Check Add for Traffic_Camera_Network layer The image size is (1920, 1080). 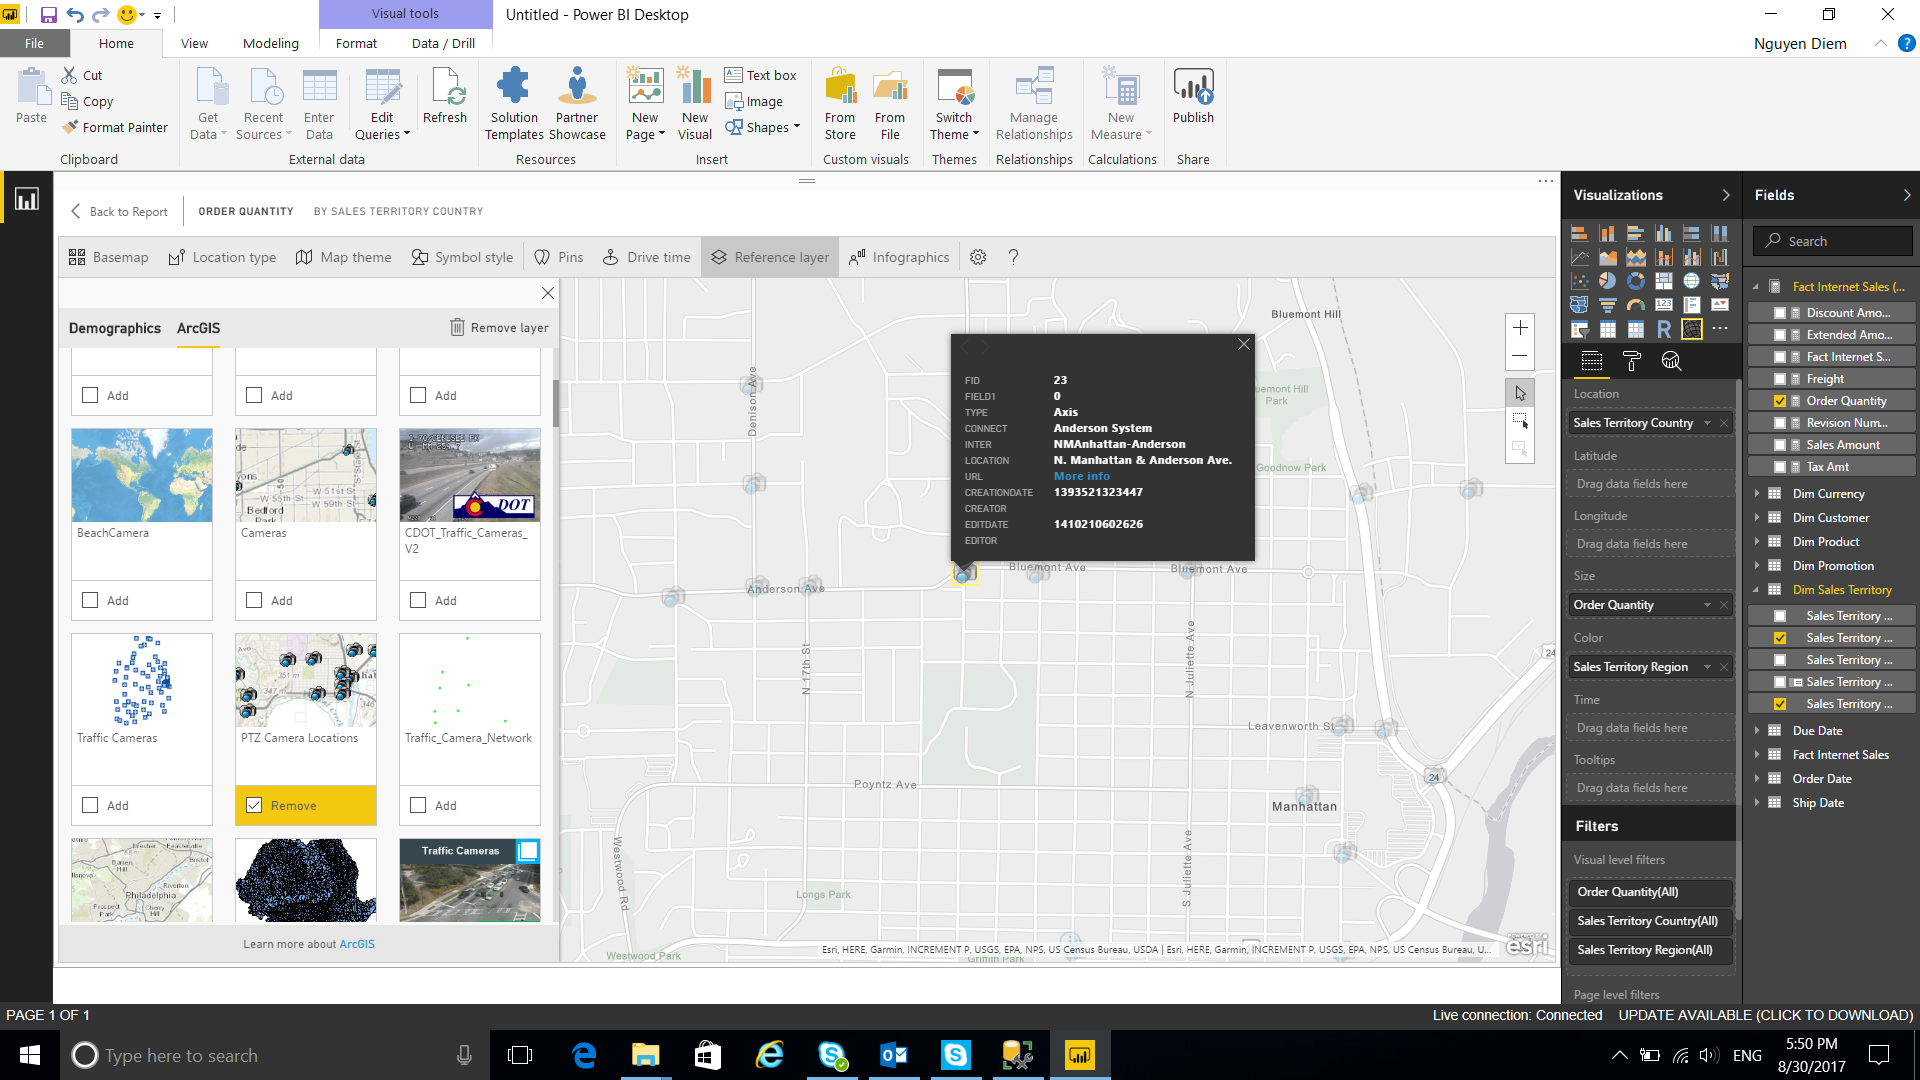click(x=418, y=805)
